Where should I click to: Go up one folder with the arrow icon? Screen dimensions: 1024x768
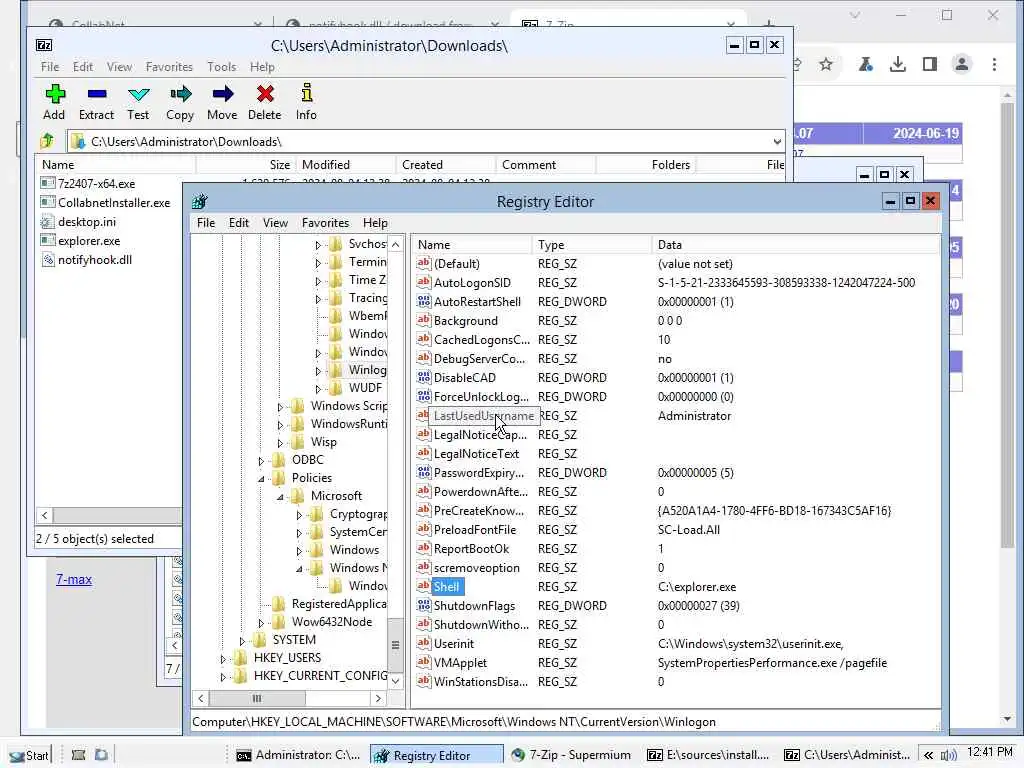coord(47,141)
